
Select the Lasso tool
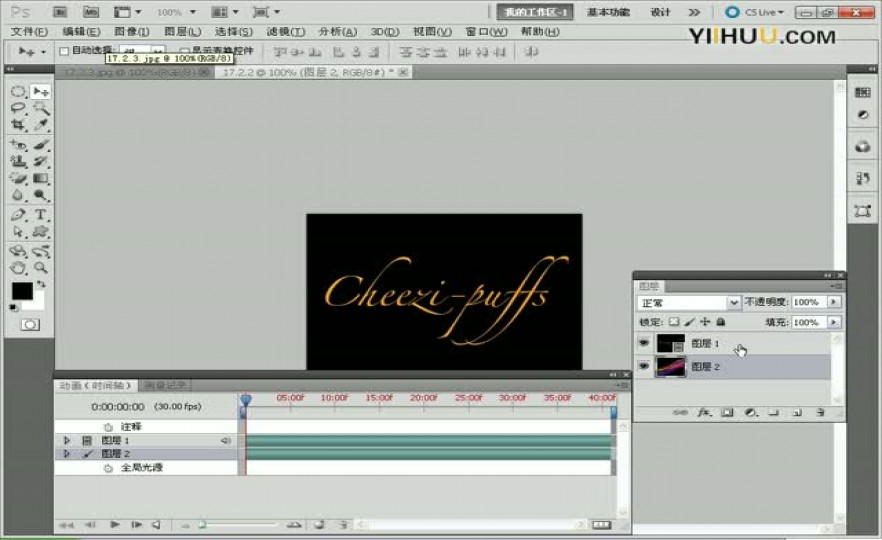[18, 108]
